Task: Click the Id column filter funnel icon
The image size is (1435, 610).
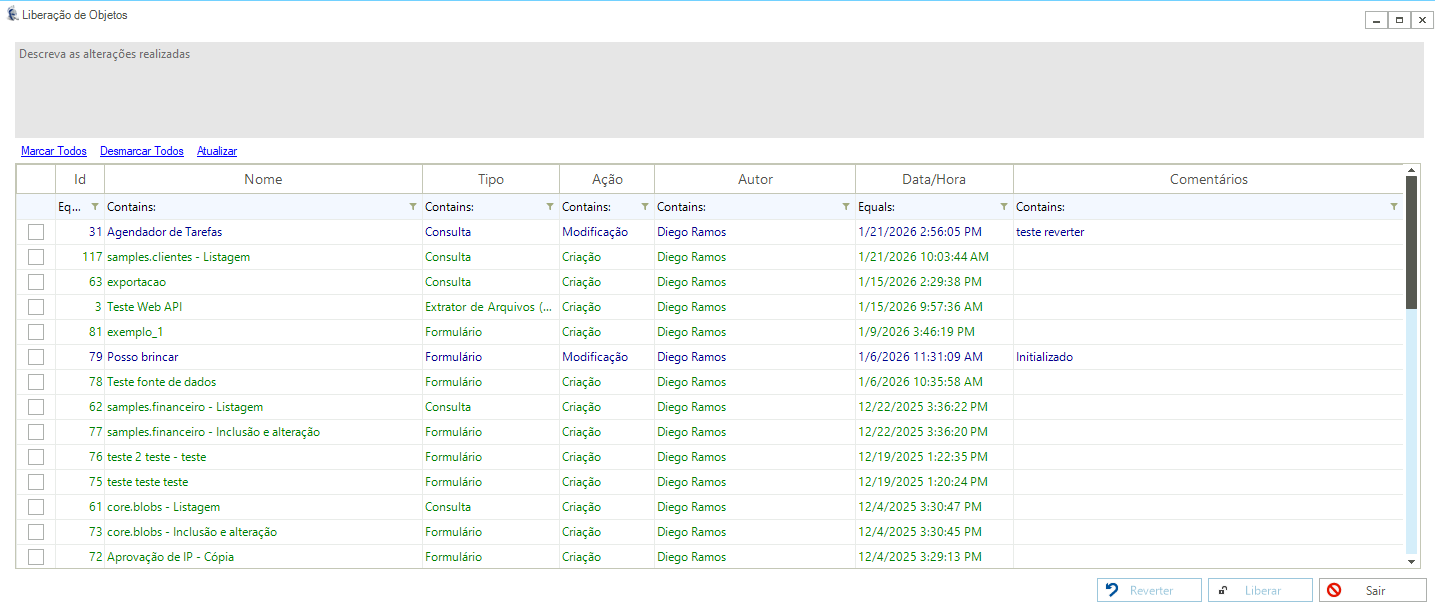Action: pos(95,207)
